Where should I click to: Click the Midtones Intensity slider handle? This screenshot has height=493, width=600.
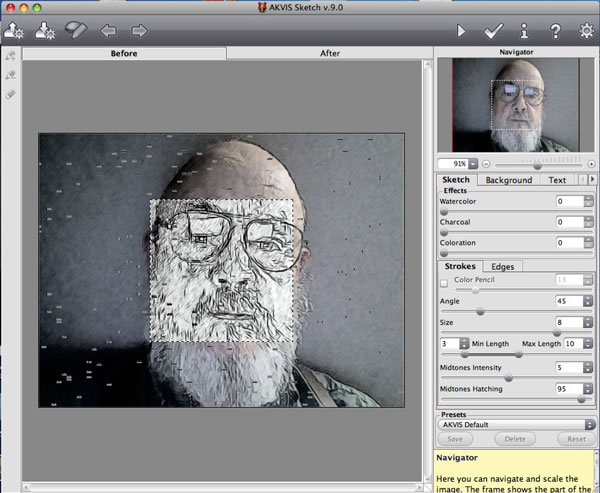click(509, 378)
